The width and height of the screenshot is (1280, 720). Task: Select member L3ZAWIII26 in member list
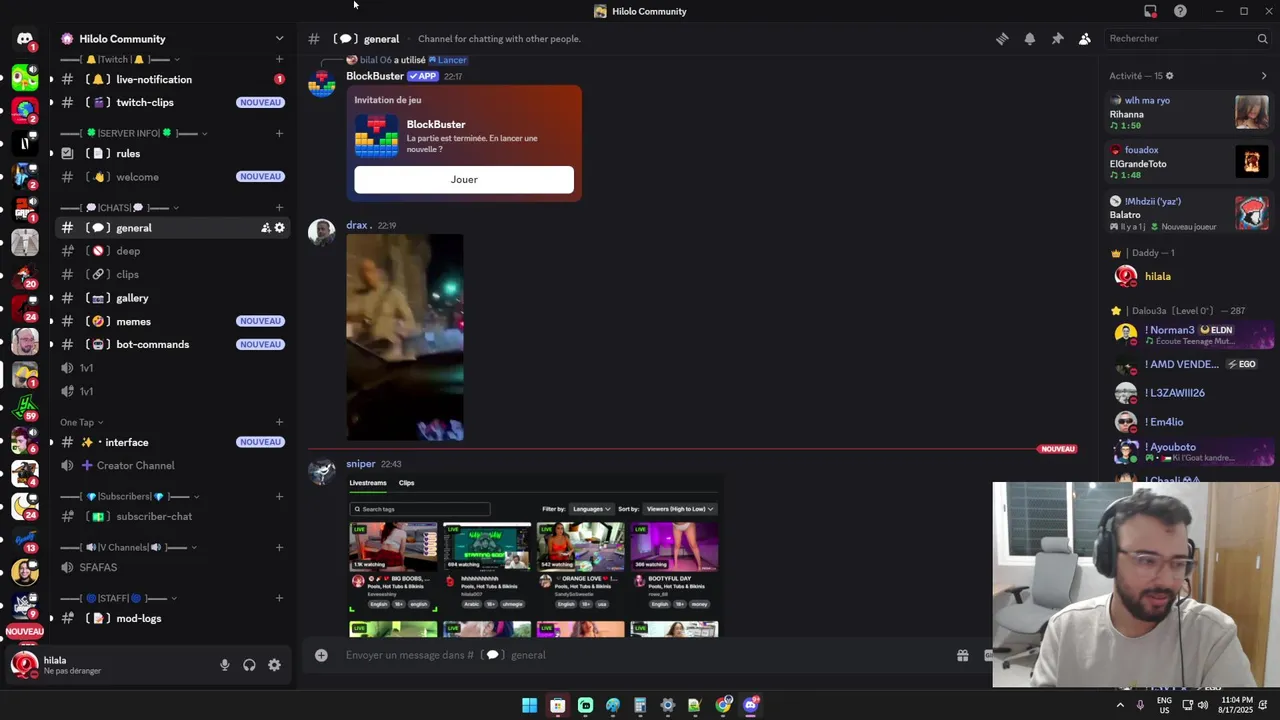(x=1188, y=393)
